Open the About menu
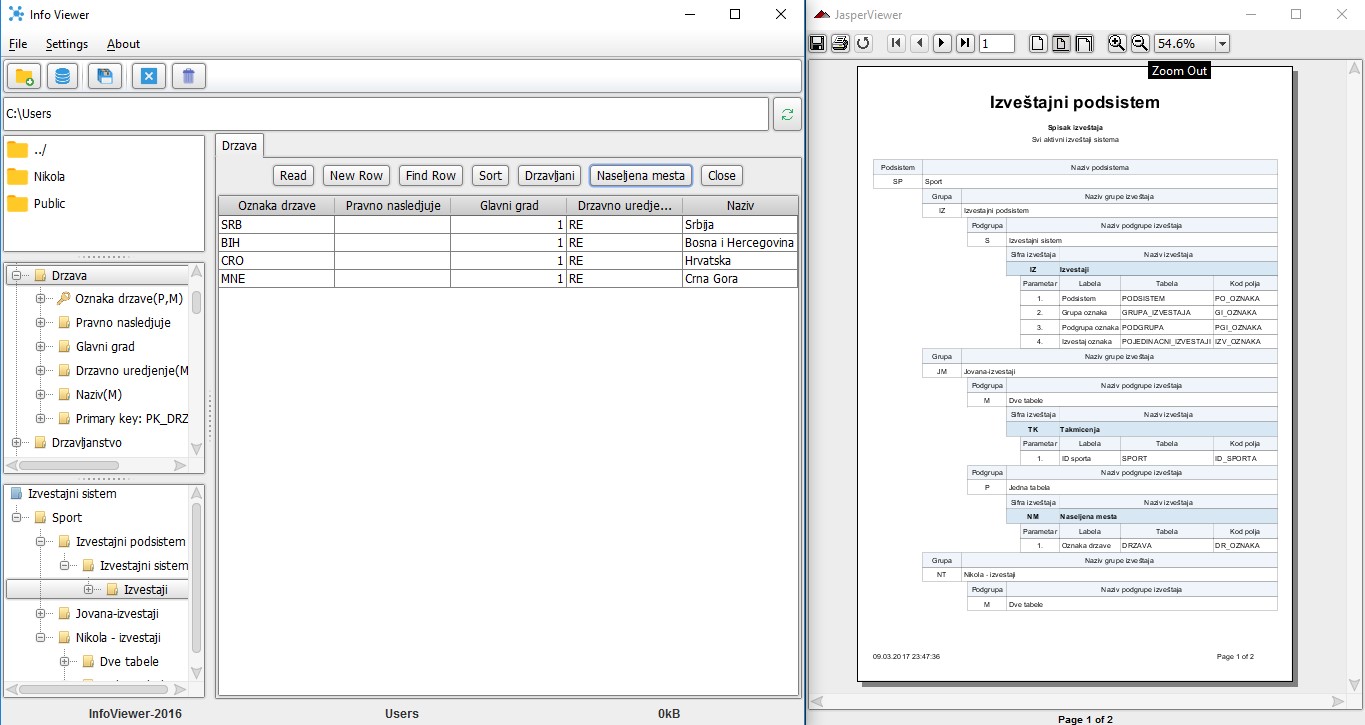Viewport: 1365px width, 725px height. point(124,44)
